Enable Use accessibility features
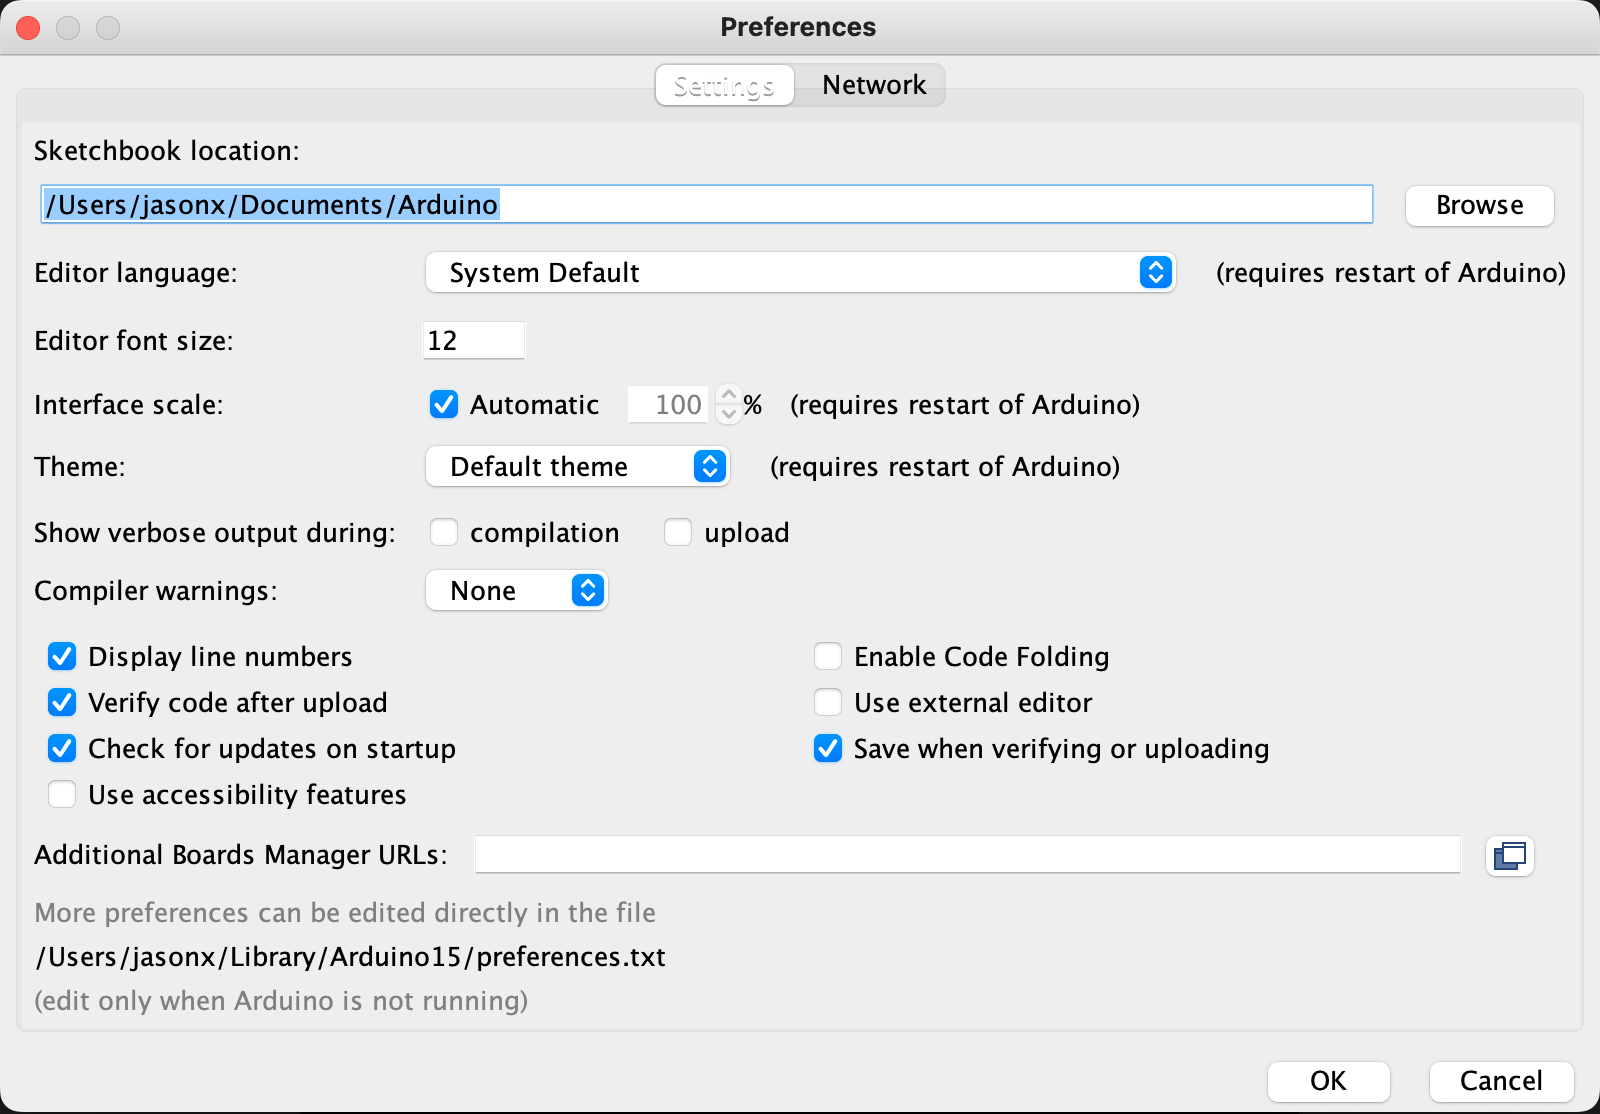 (62, 794)
